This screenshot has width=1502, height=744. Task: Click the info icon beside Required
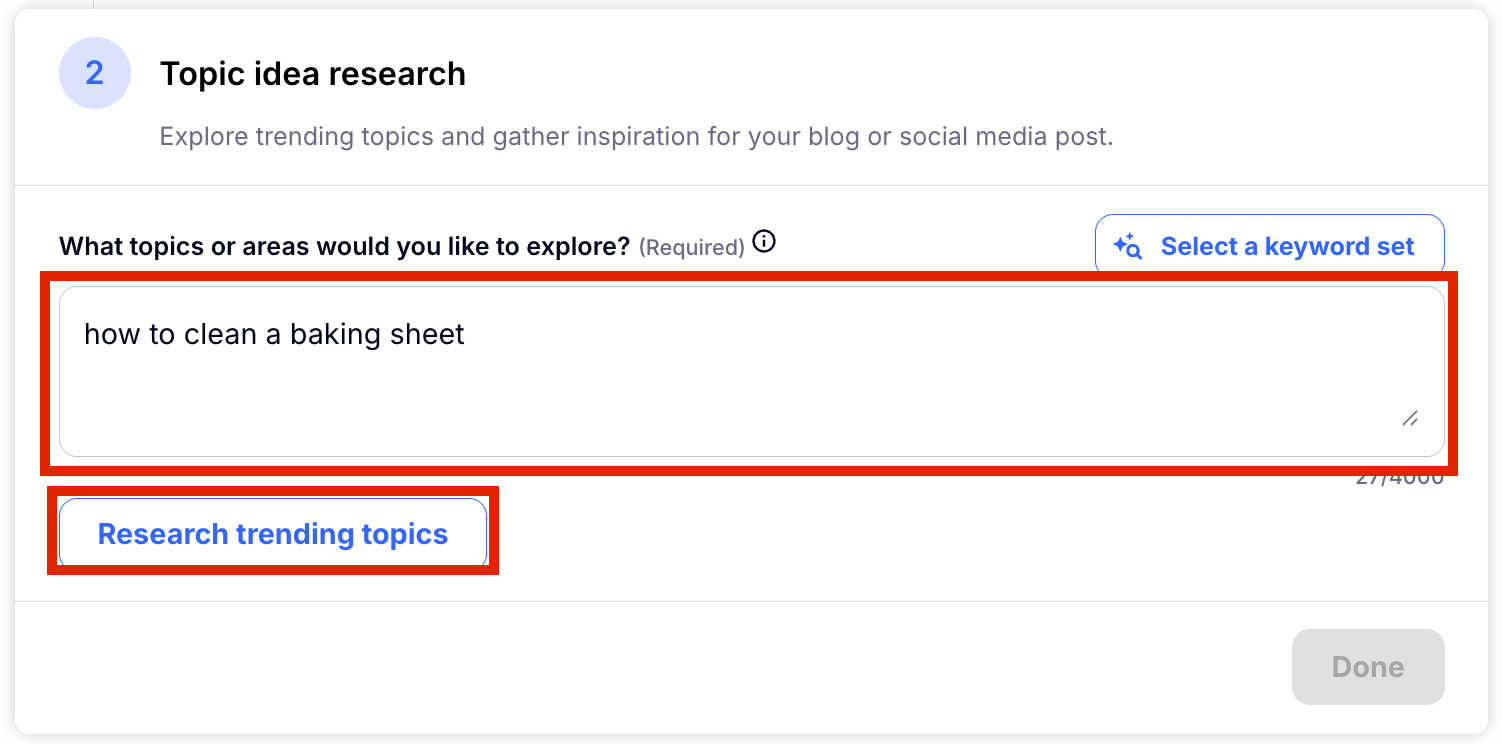coord(764,242)
